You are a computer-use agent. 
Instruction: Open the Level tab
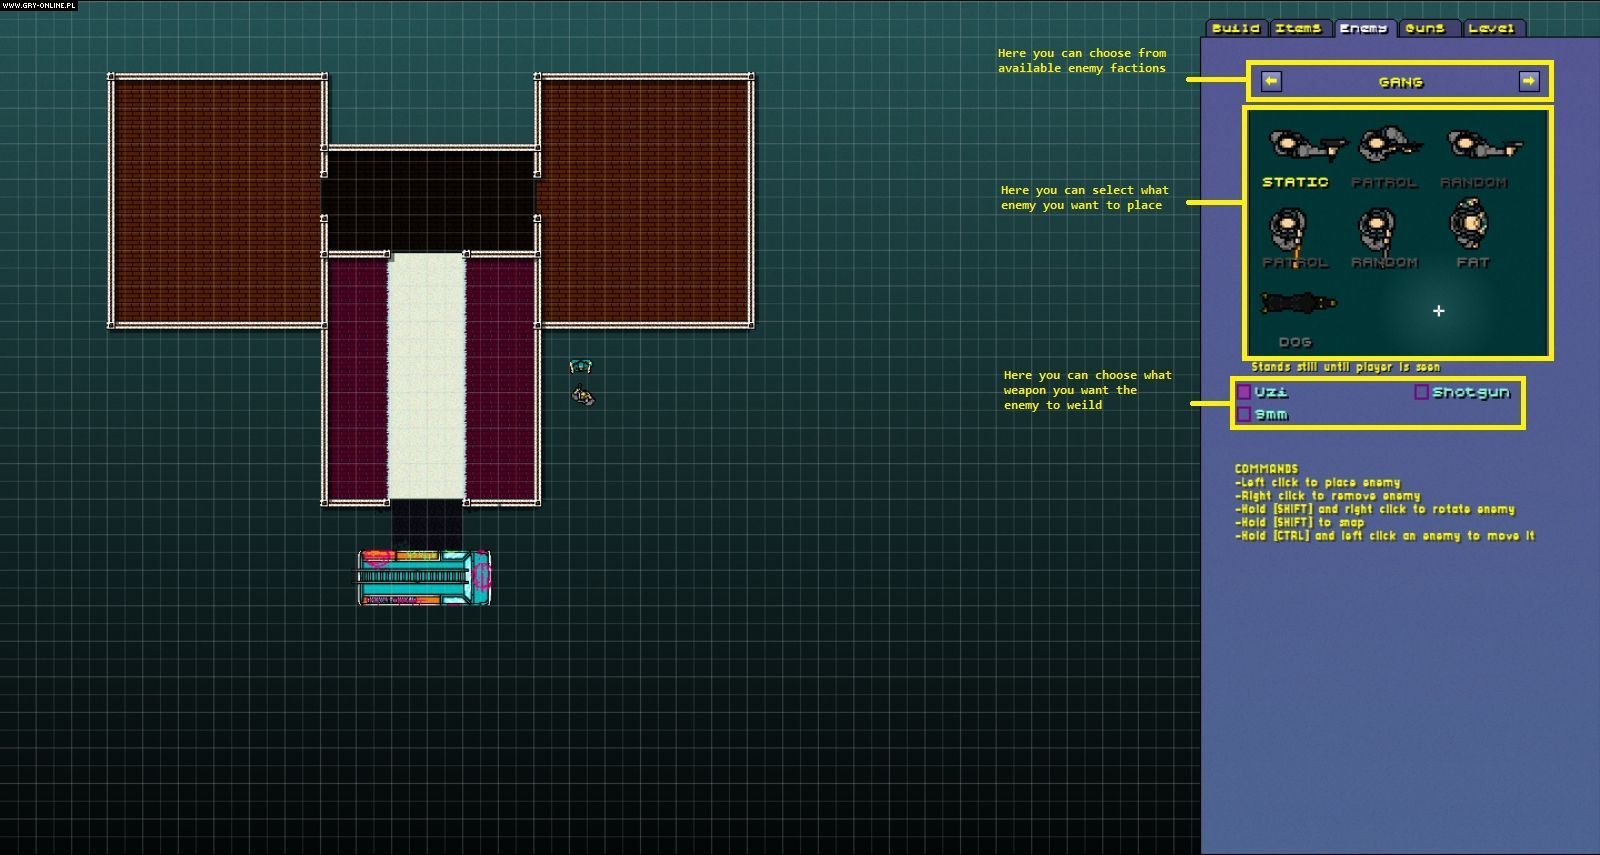point(1490,28)
